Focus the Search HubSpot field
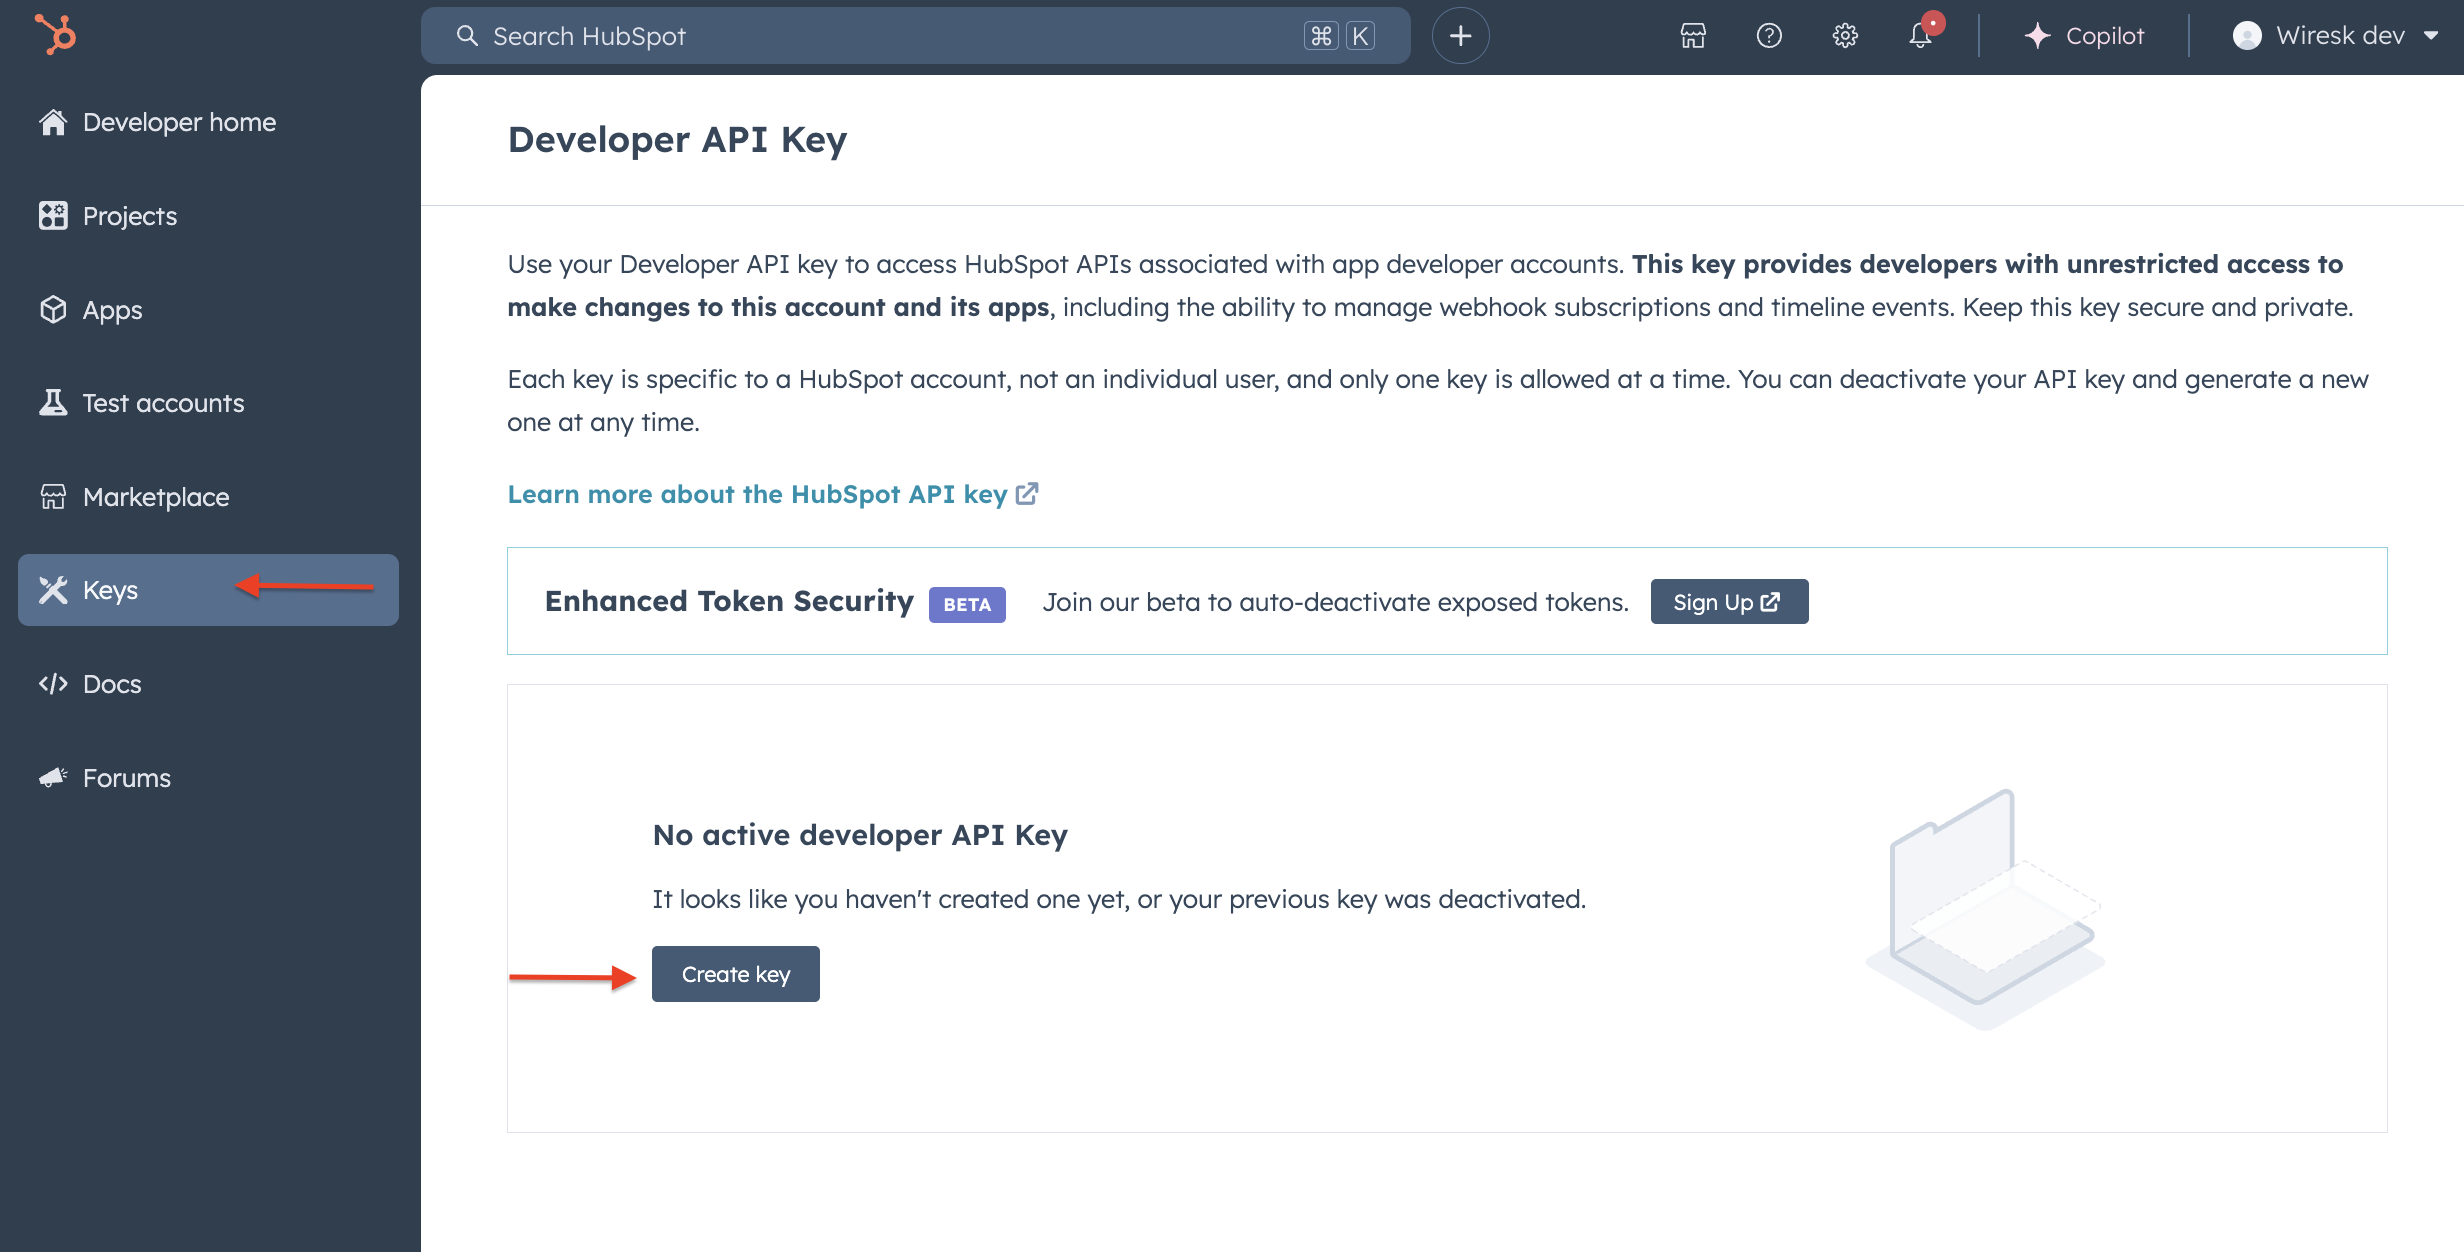 point(915,36)
